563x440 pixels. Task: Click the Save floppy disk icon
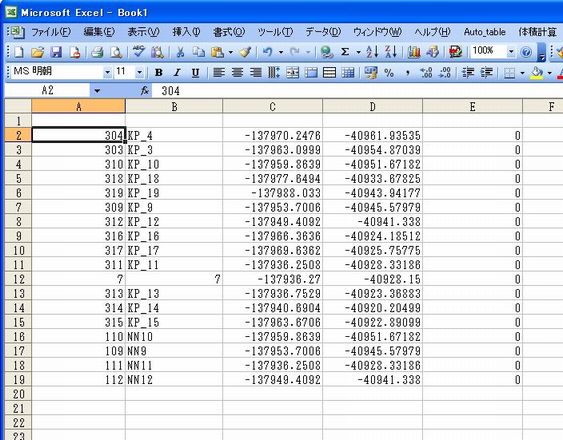pos(56,52)
